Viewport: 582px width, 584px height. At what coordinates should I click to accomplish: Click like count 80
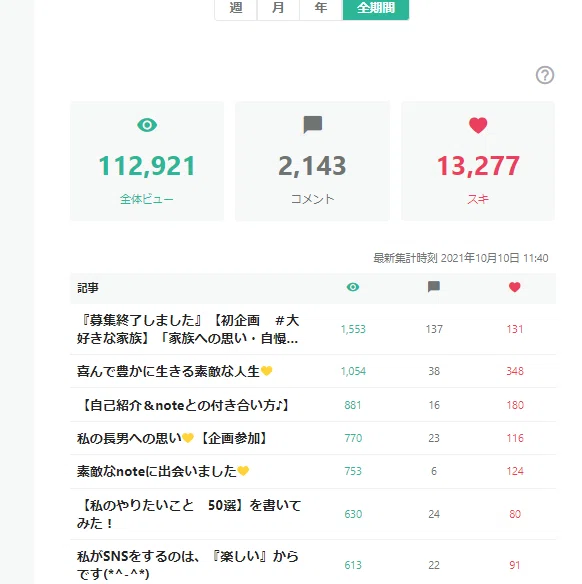click(x=515, y=514)
